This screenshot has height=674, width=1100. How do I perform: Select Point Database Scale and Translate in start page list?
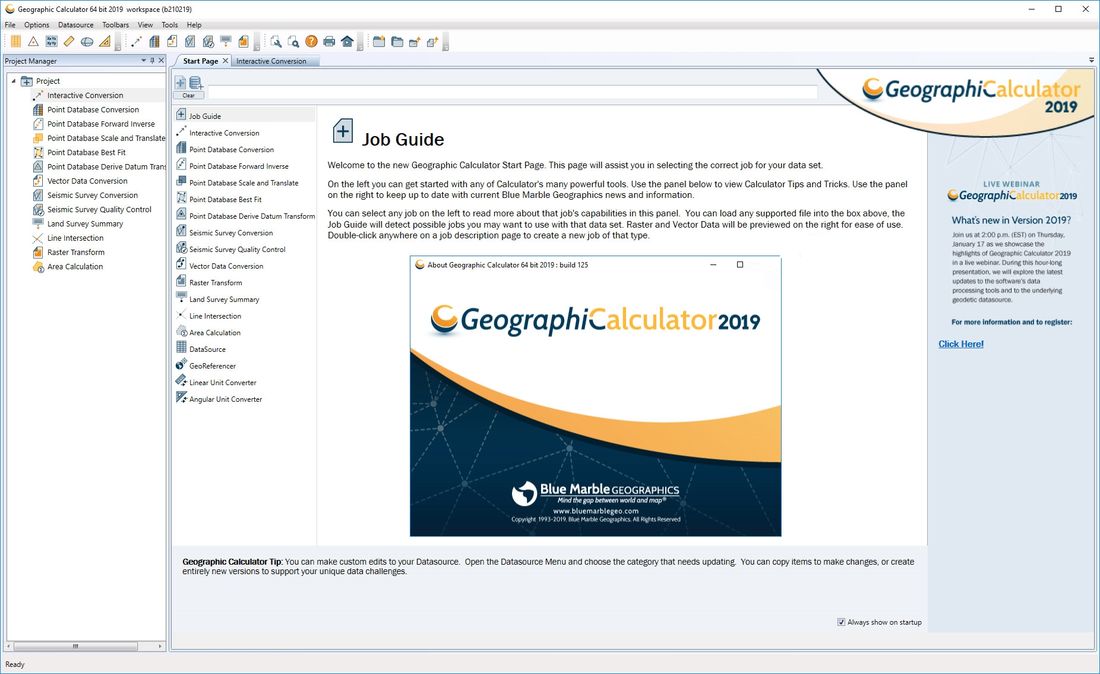coord(243,183)
